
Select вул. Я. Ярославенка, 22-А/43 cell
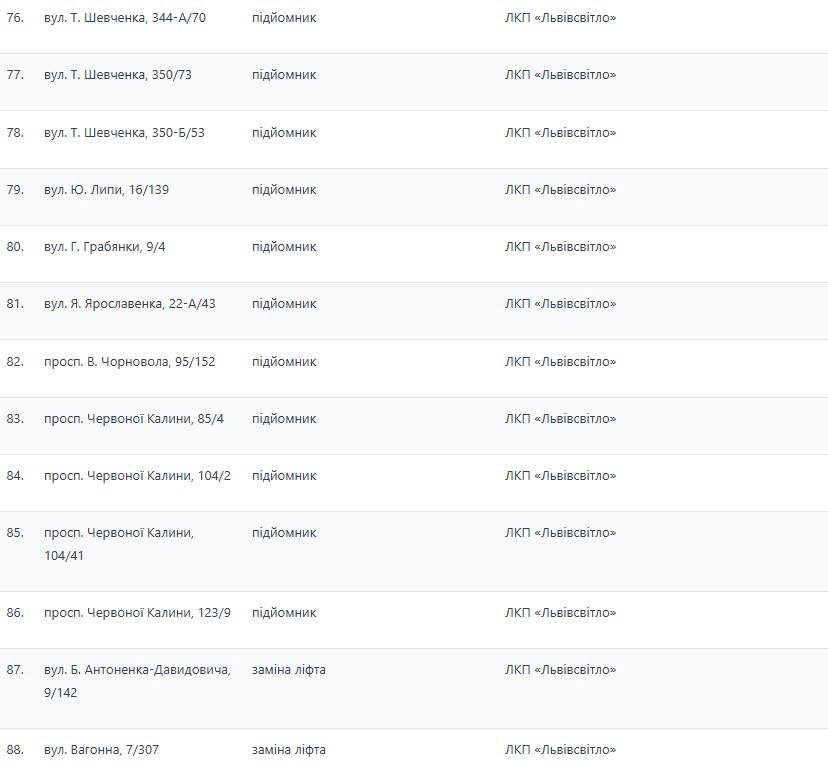[x=130, y=304]
